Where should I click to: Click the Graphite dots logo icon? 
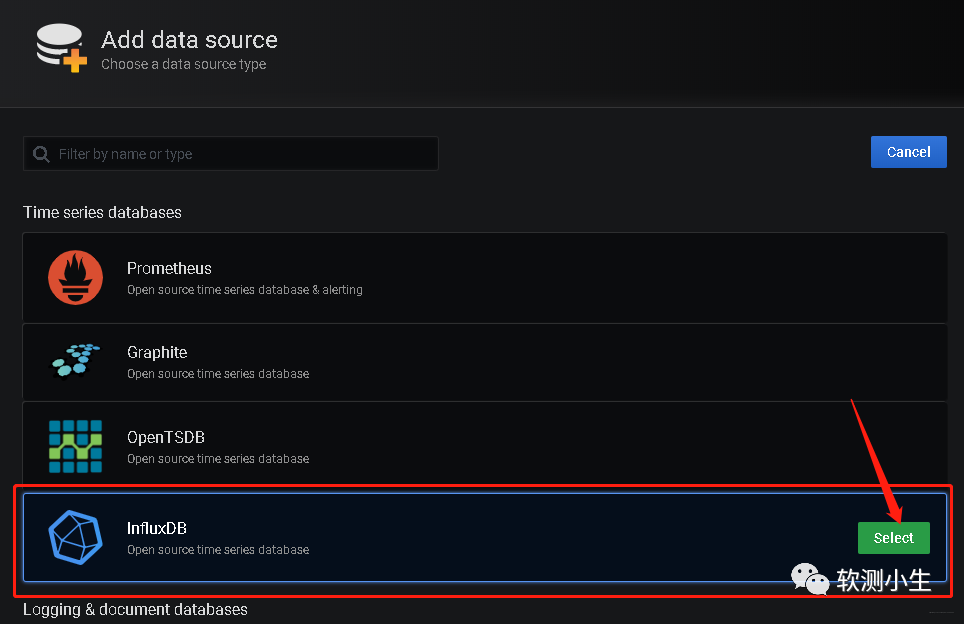76,360
